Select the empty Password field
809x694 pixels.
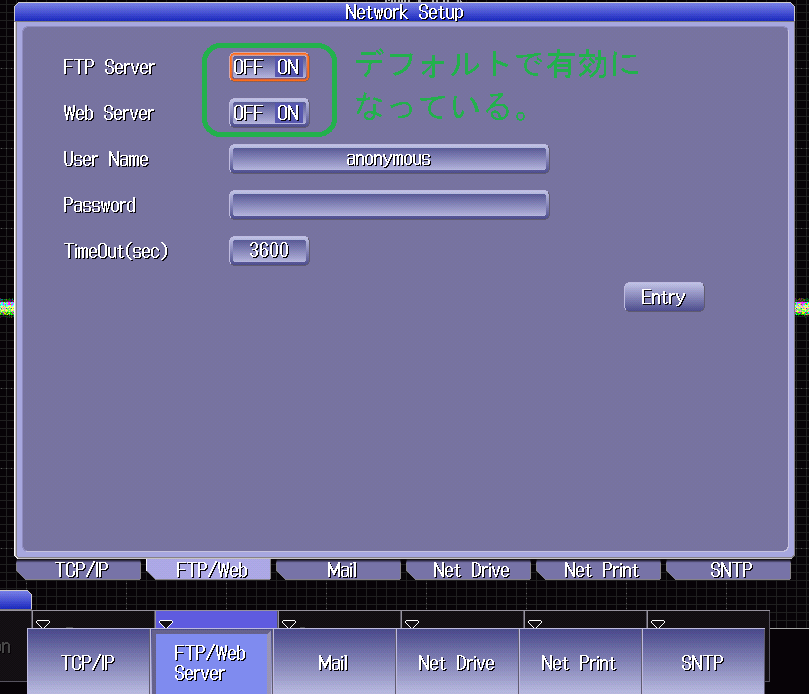point(389,205)
